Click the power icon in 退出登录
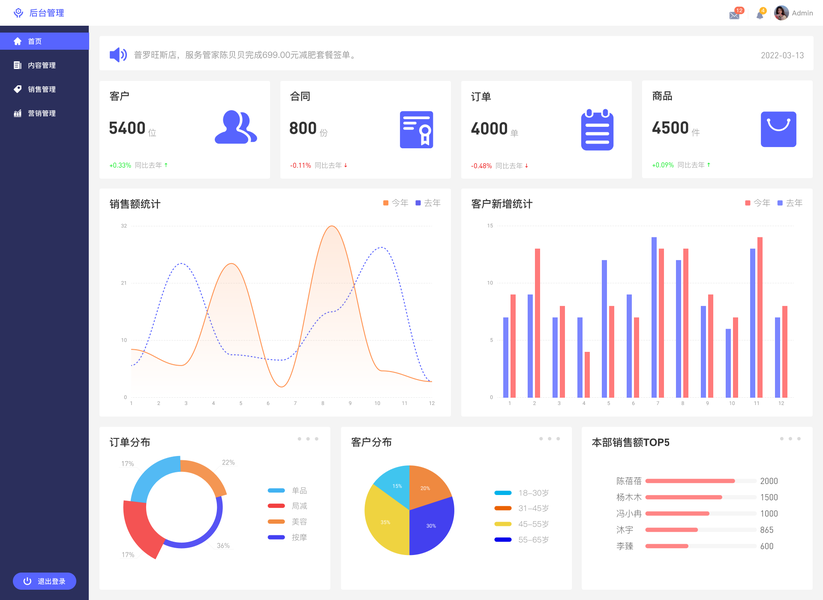This screenshot has width=823, height=600. tap(27, 581)
